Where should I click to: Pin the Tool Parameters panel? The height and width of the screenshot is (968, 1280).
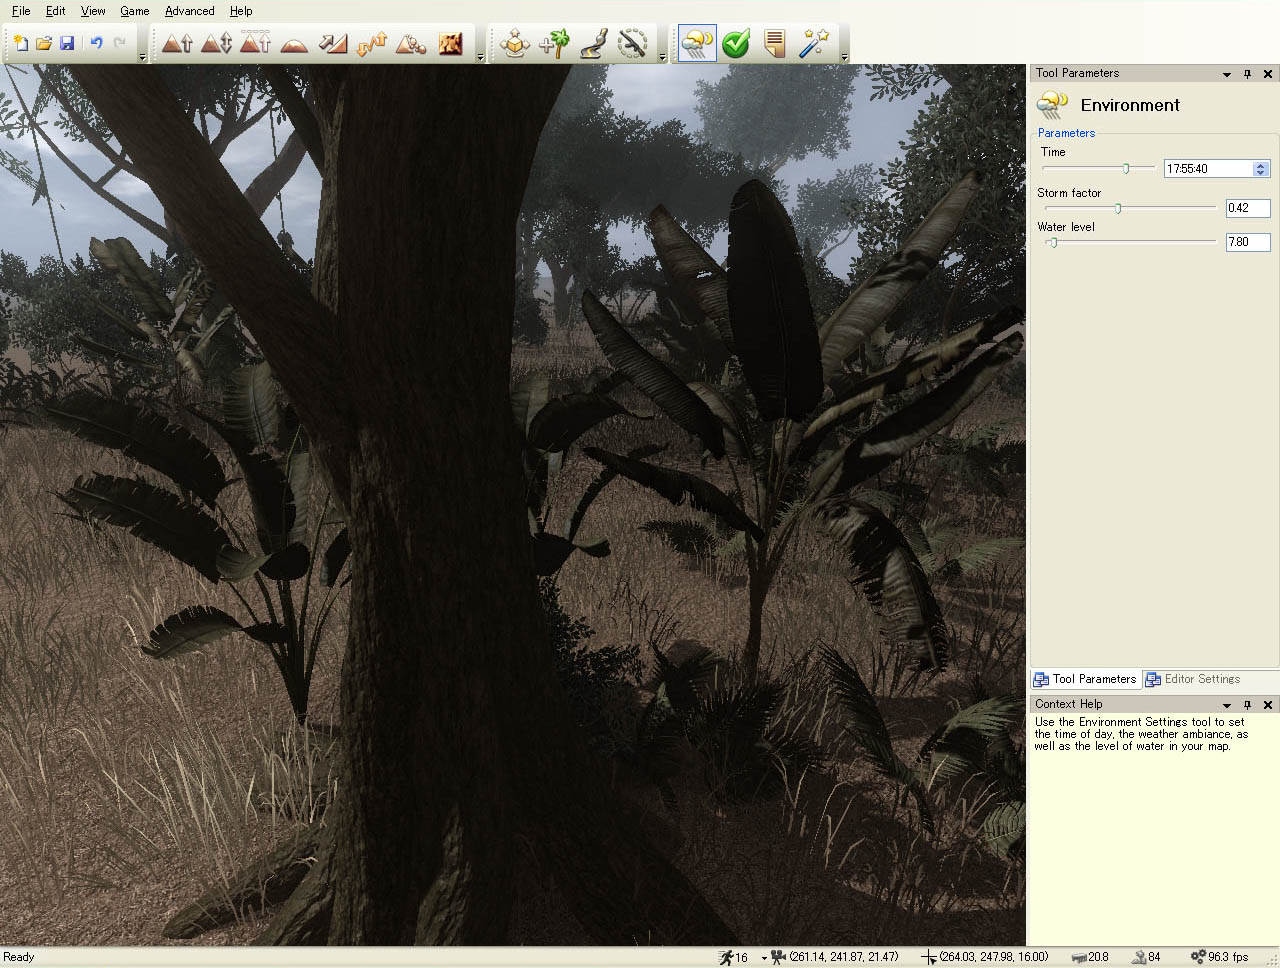[1247, 74]
